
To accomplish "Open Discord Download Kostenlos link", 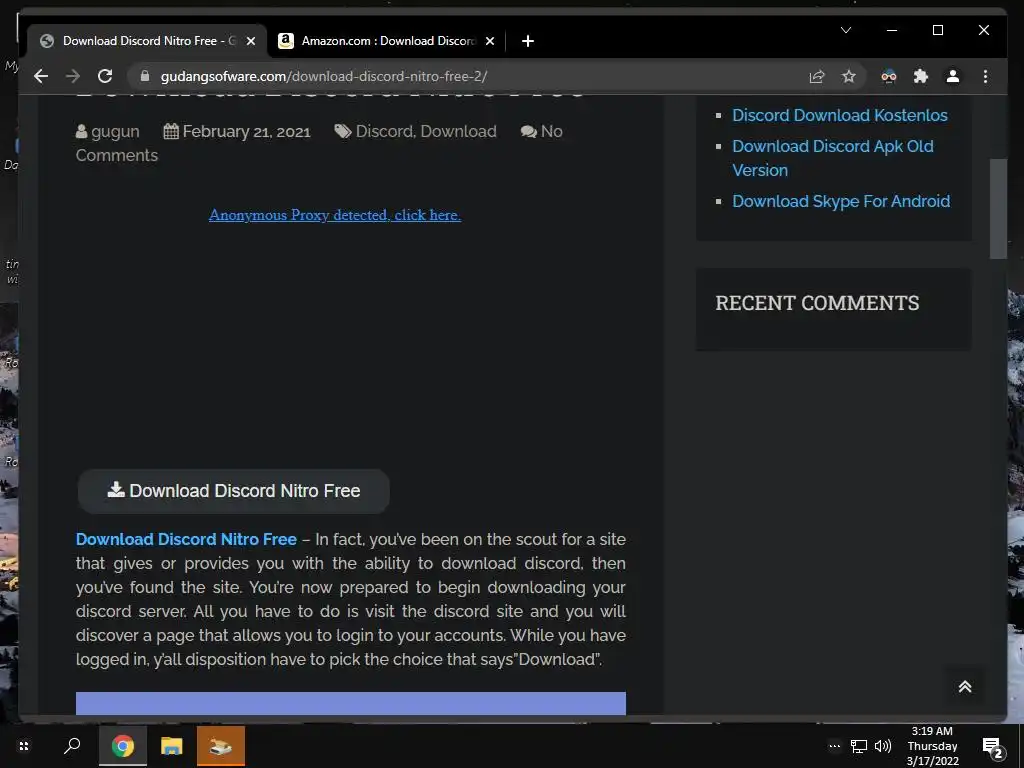I will (x=840, y=115).
